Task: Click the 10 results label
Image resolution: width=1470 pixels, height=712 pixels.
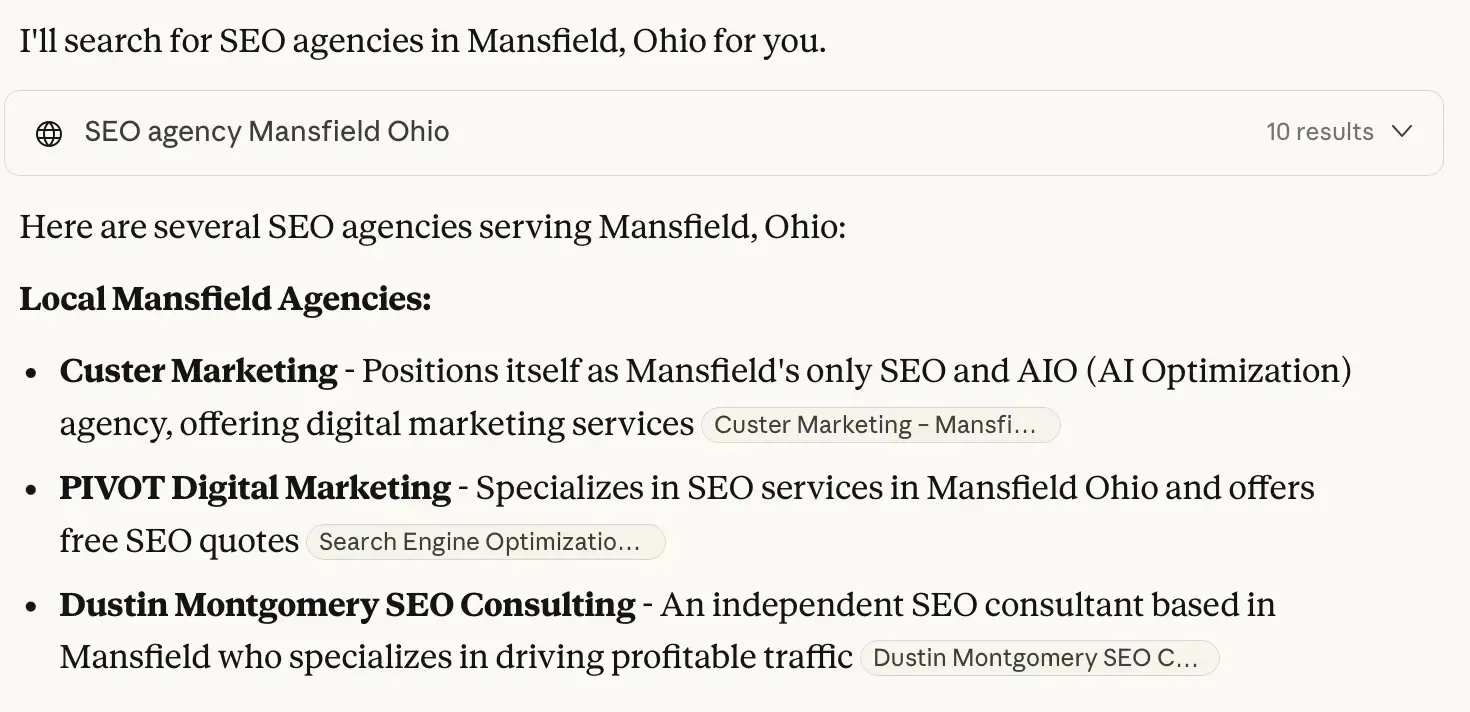Action: point(1319,131)
